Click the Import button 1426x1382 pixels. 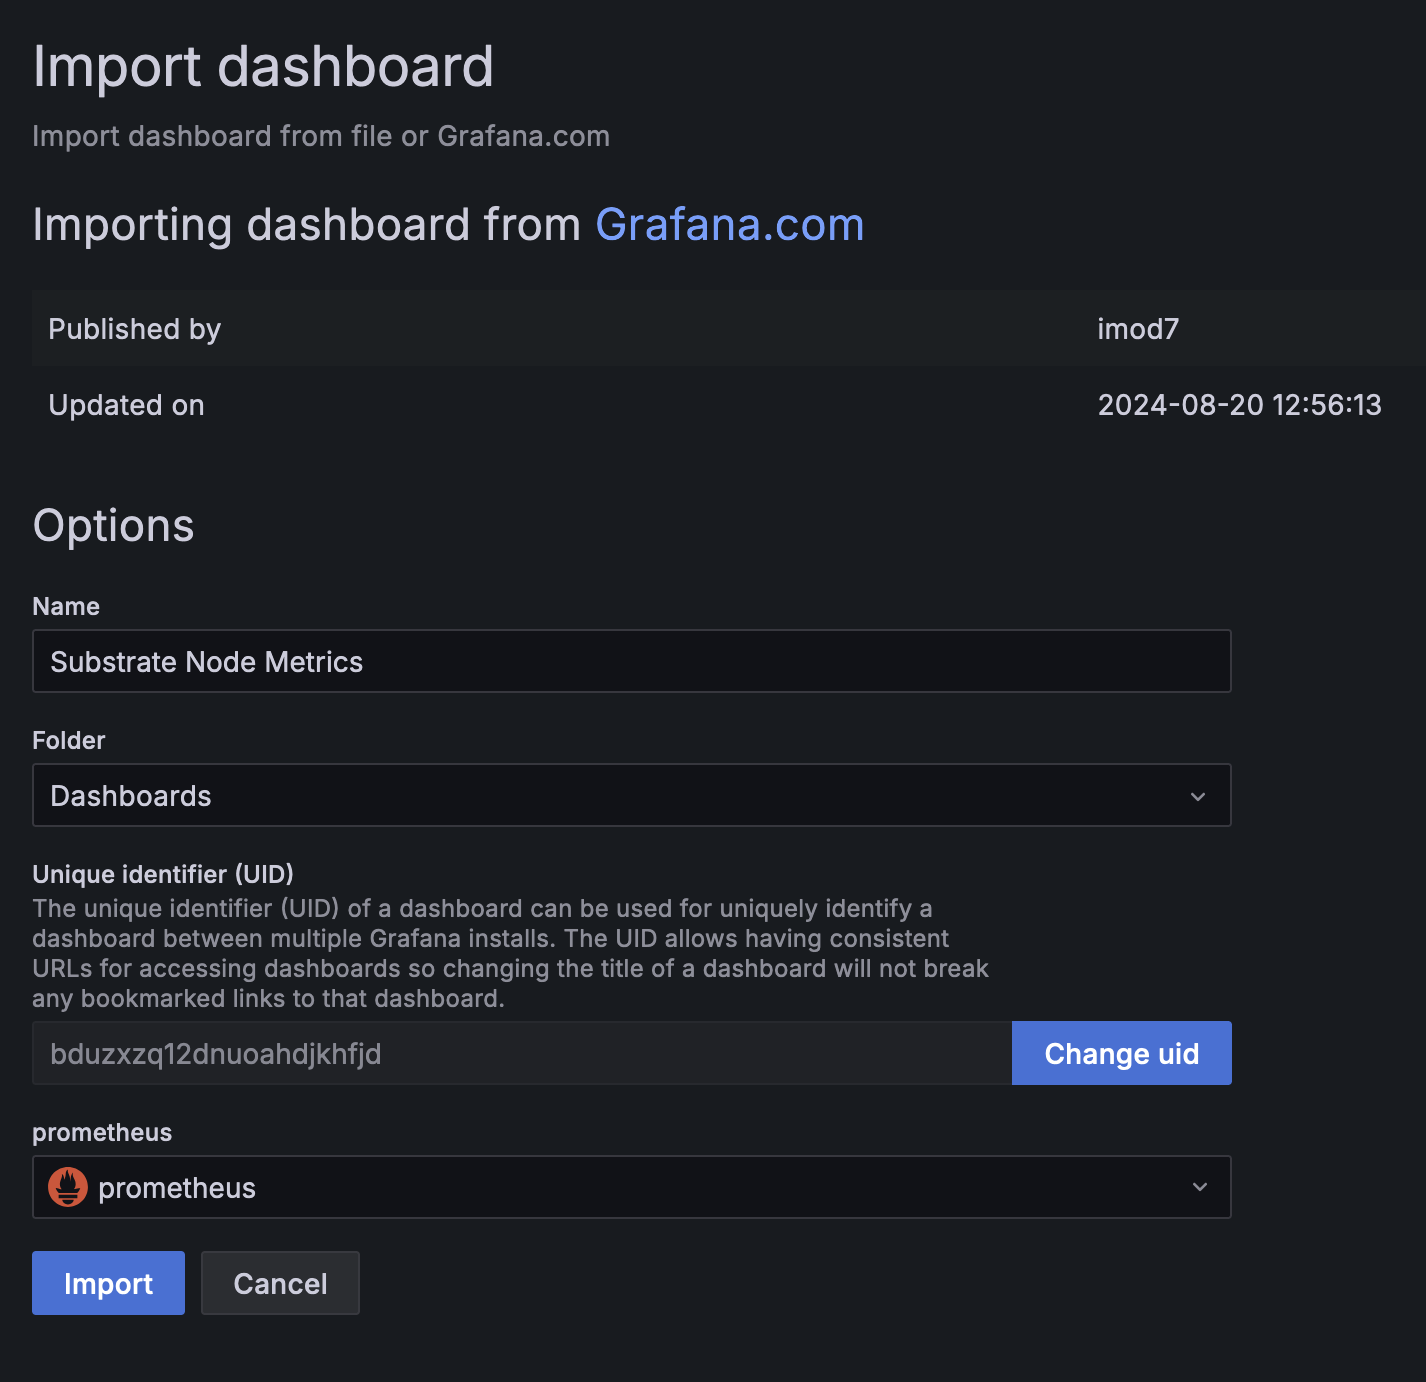point(108,1283)
